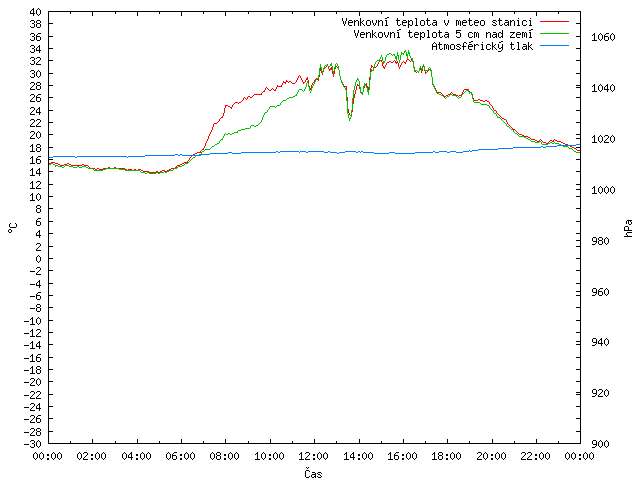Click the '960' pressure axis label

click(x=600, y=292)
